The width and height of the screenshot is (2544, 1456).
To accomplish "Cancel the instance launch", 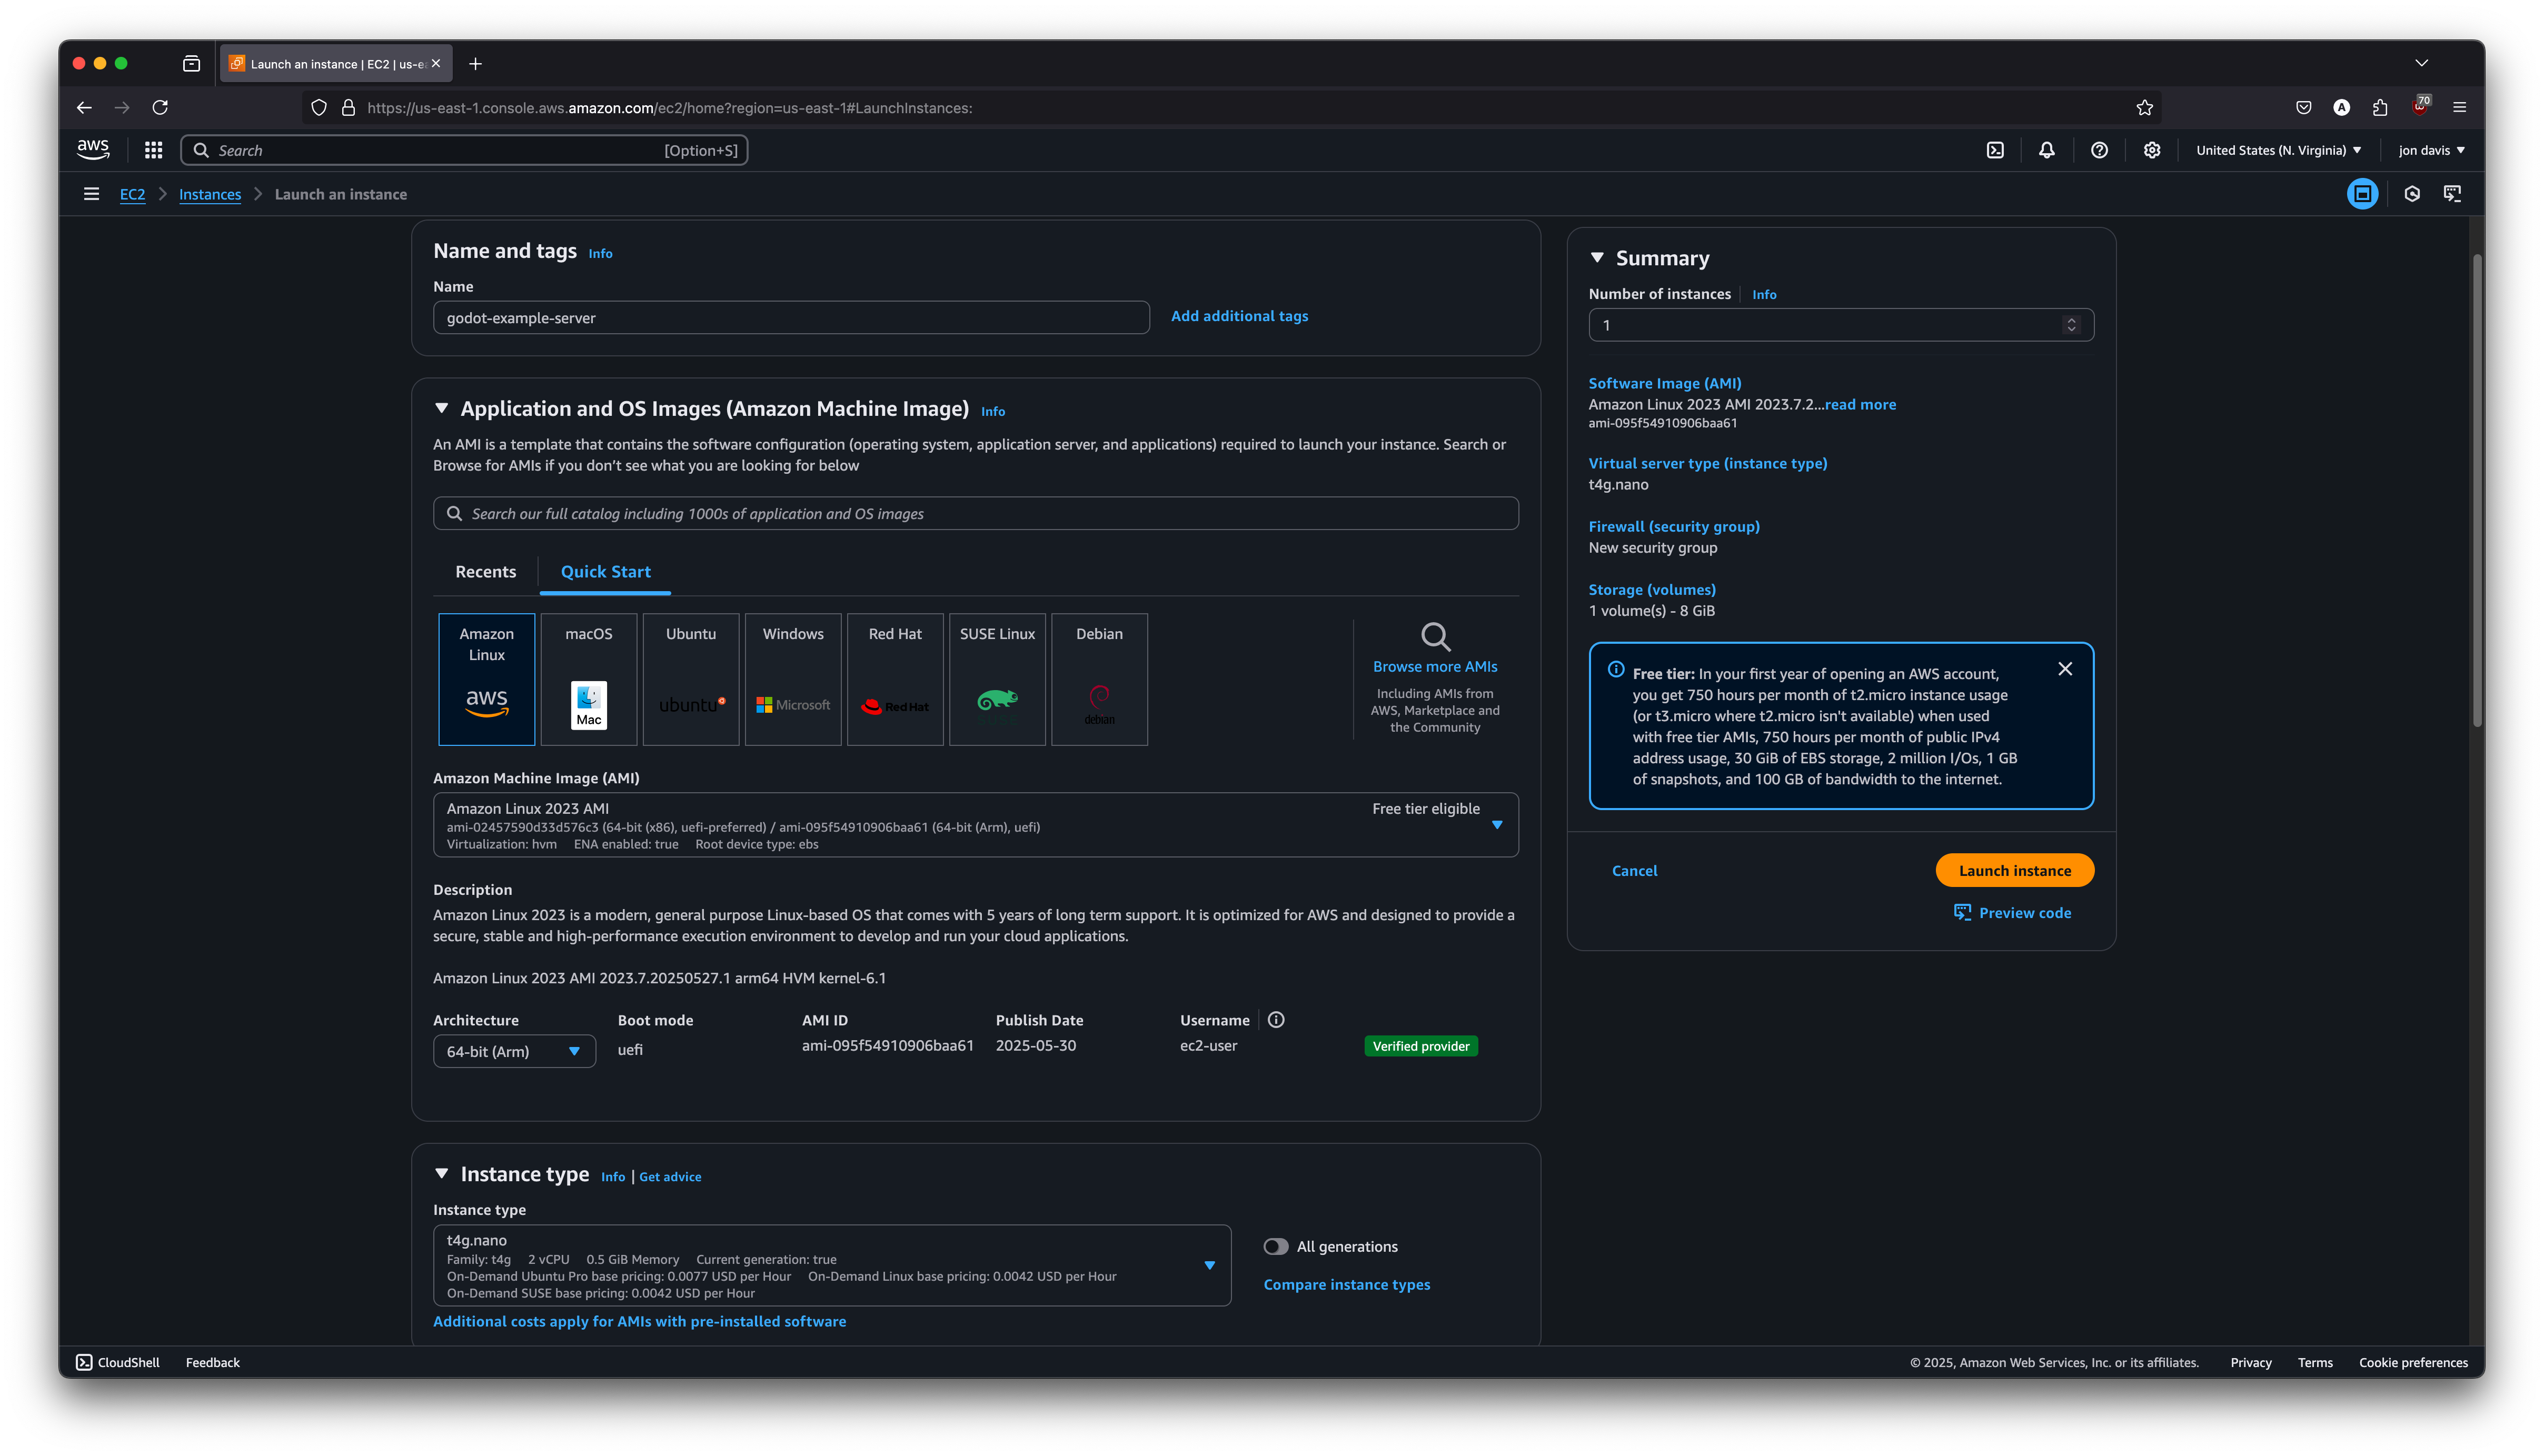I will (1634, 870).
